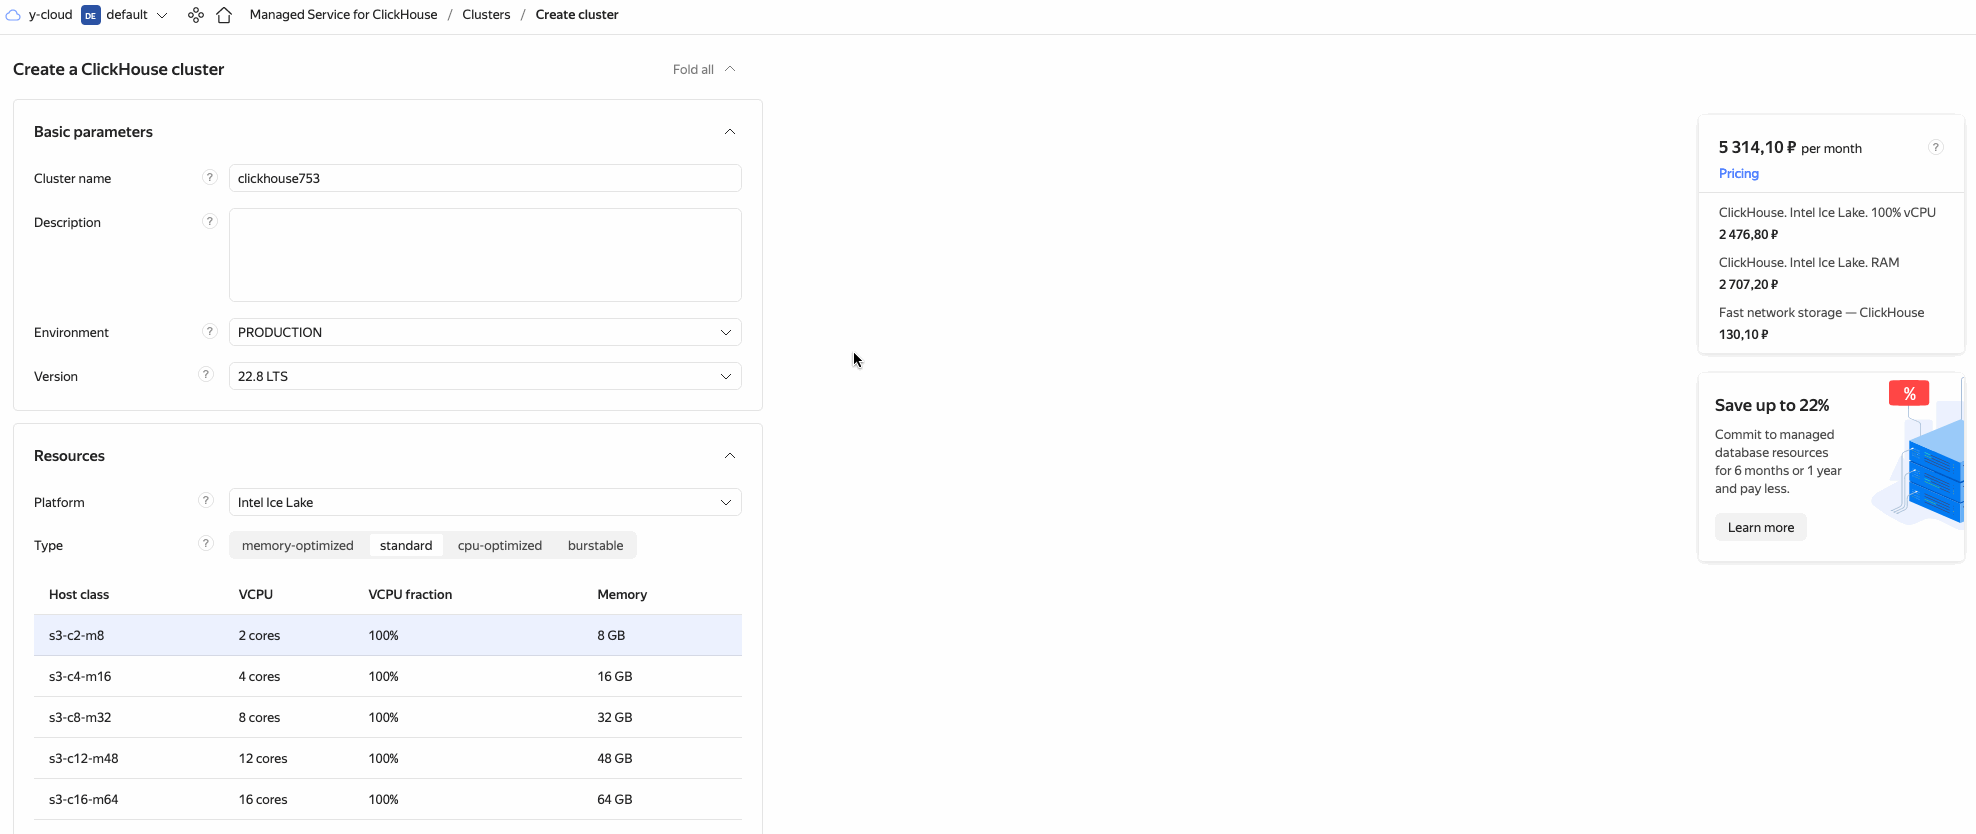The width and height of the screenshot is (1976, 834).
Task: Open the Environment PRODUCTION dropdown
Action: point(485,332)
